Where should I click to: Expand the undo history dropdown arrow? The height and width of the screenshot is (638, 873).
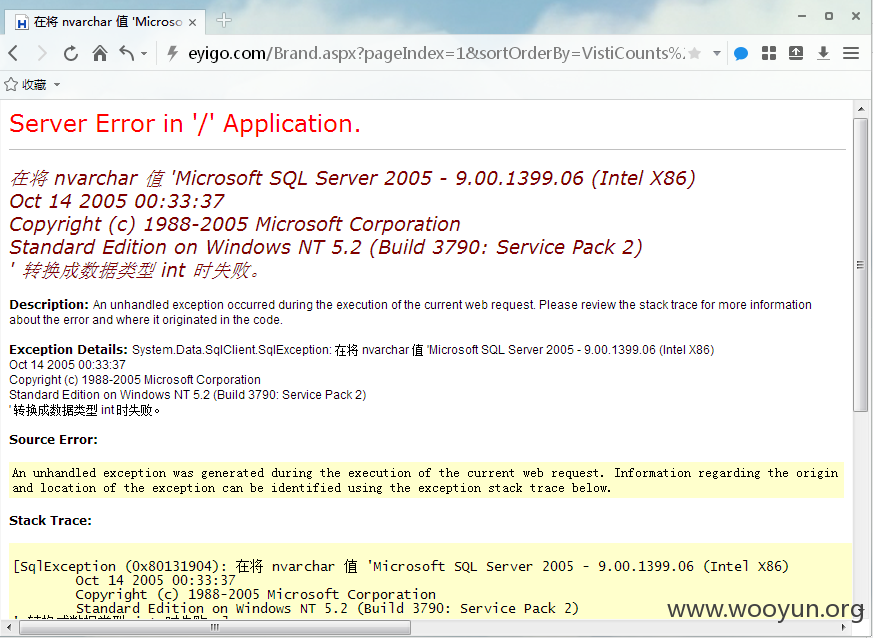click(x=144, y=54)
